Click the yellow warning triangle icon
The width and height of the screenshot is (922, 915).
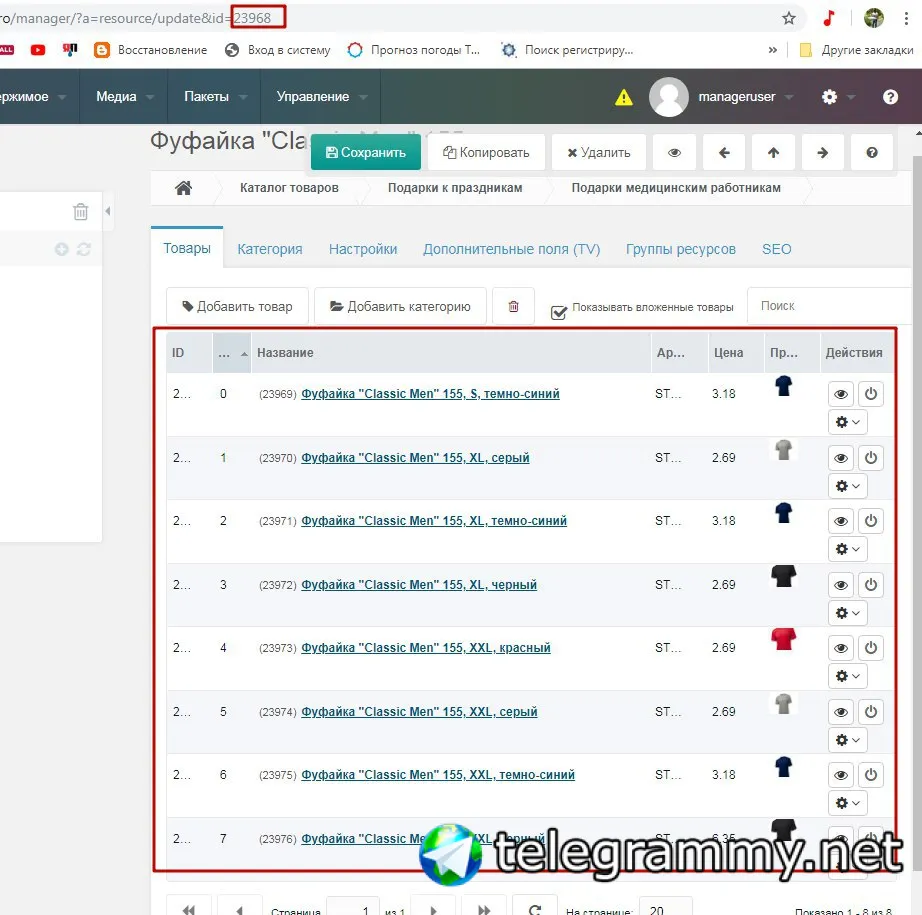pos(624,97)
